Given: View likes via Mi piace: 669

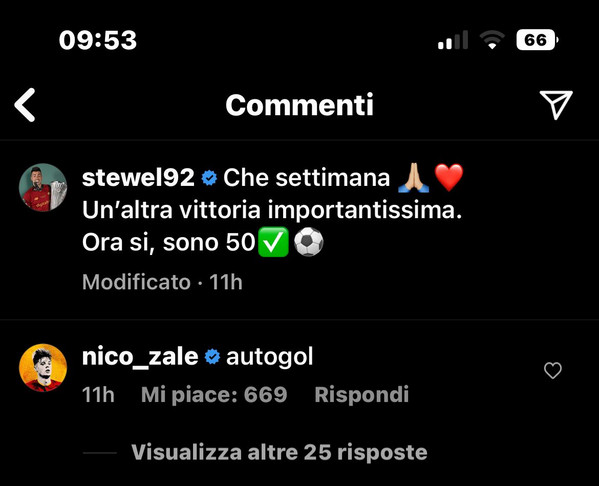Looking at the screenshot, I should pos(214,394).
